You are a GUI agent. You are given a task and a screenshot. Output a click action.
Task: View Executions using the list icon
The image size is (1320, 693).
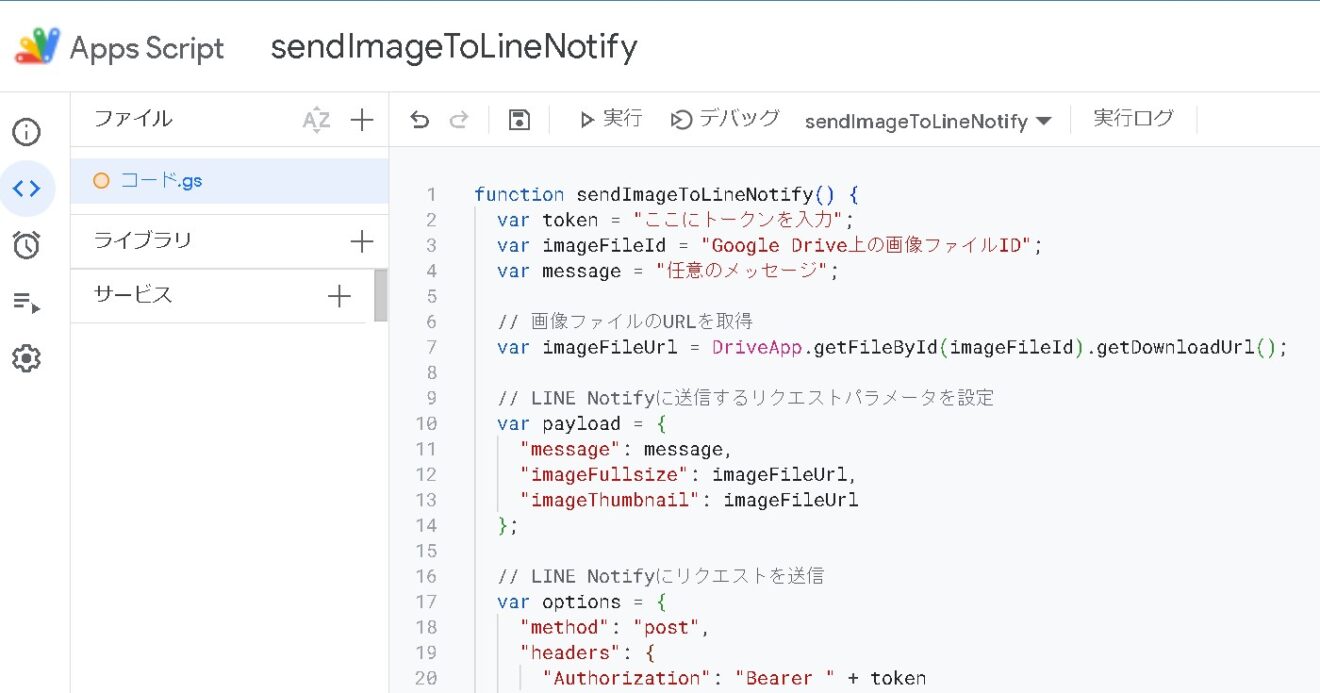[x=27, y=301]
